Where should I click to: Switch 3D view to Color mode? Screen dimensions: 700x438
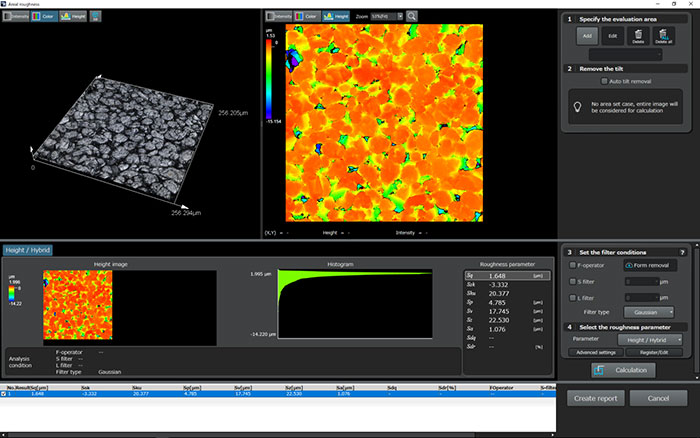(45, 17)
